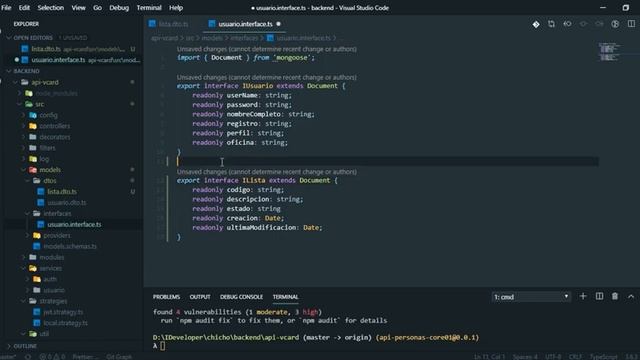Open local.strategy.ts in the explorer
640x360 pixels.
(x=65, y=323)
